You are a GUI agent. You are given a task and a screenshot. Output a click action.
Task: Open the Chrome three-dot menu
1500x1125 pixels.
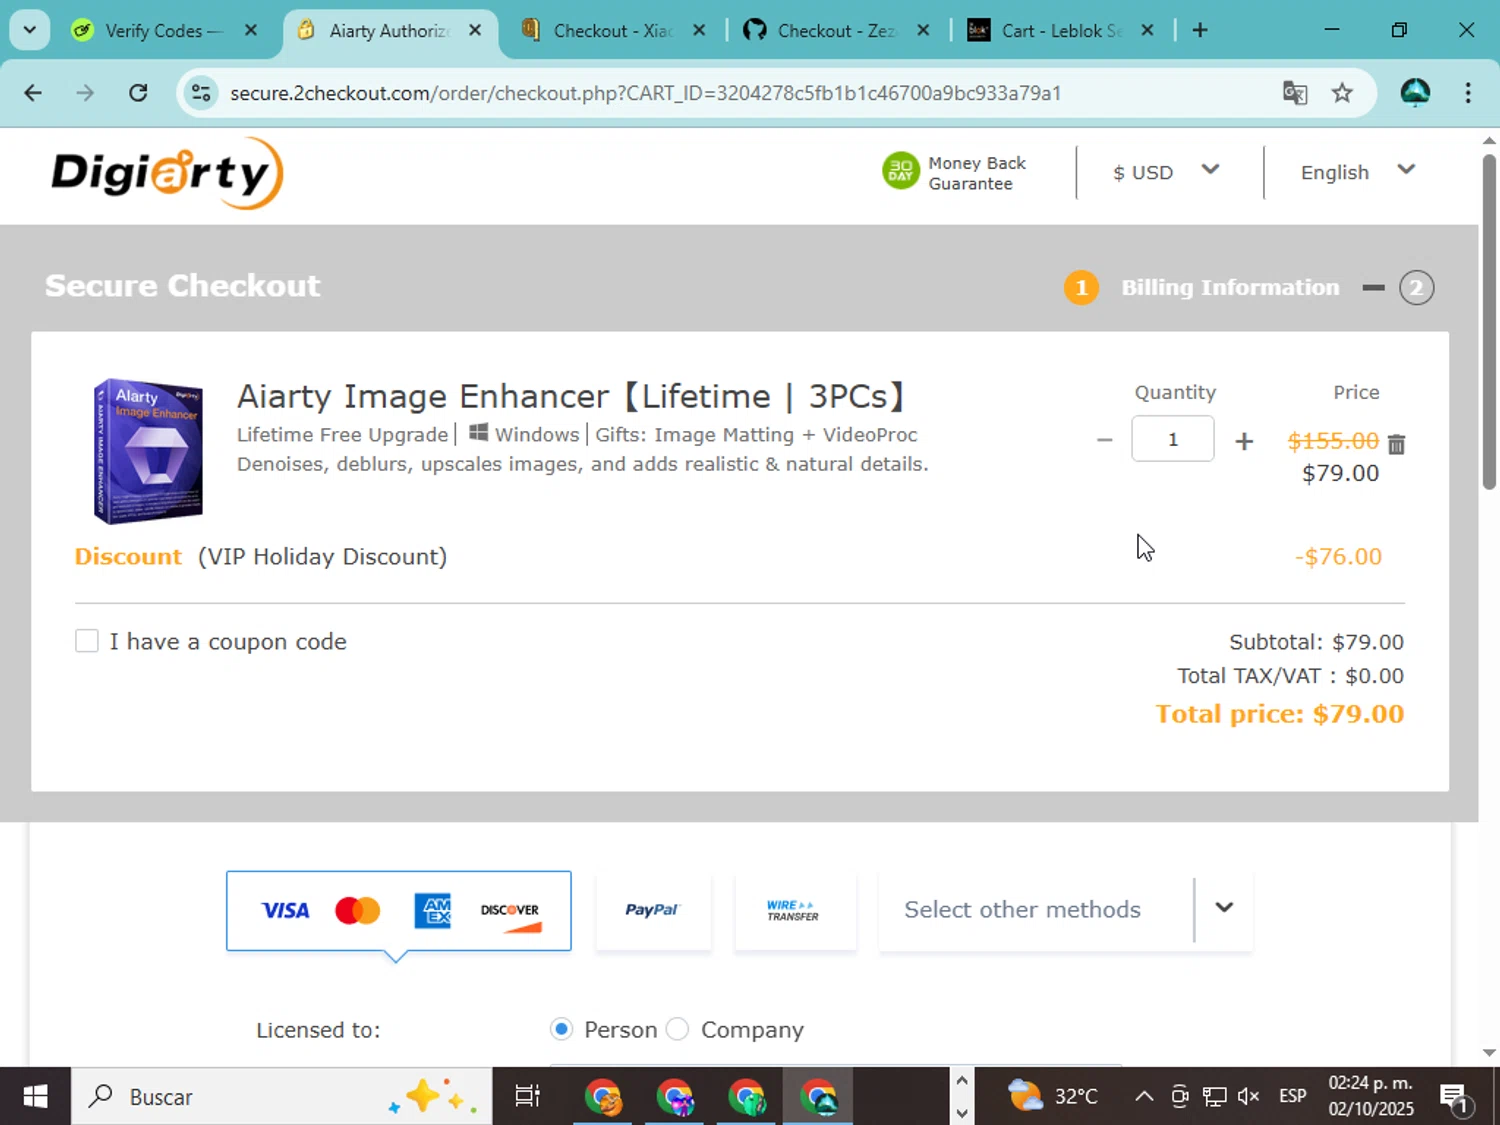pos(1468,93)
